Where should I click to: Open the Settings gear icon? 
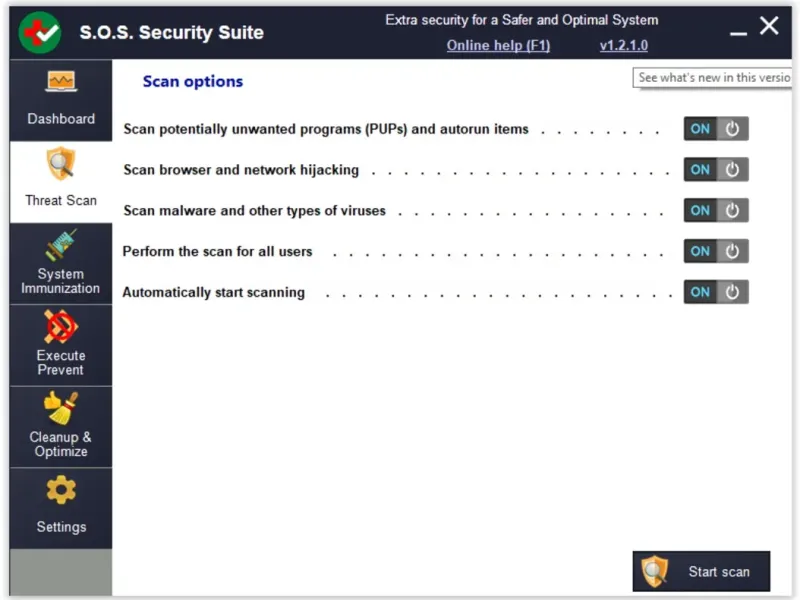61,490
